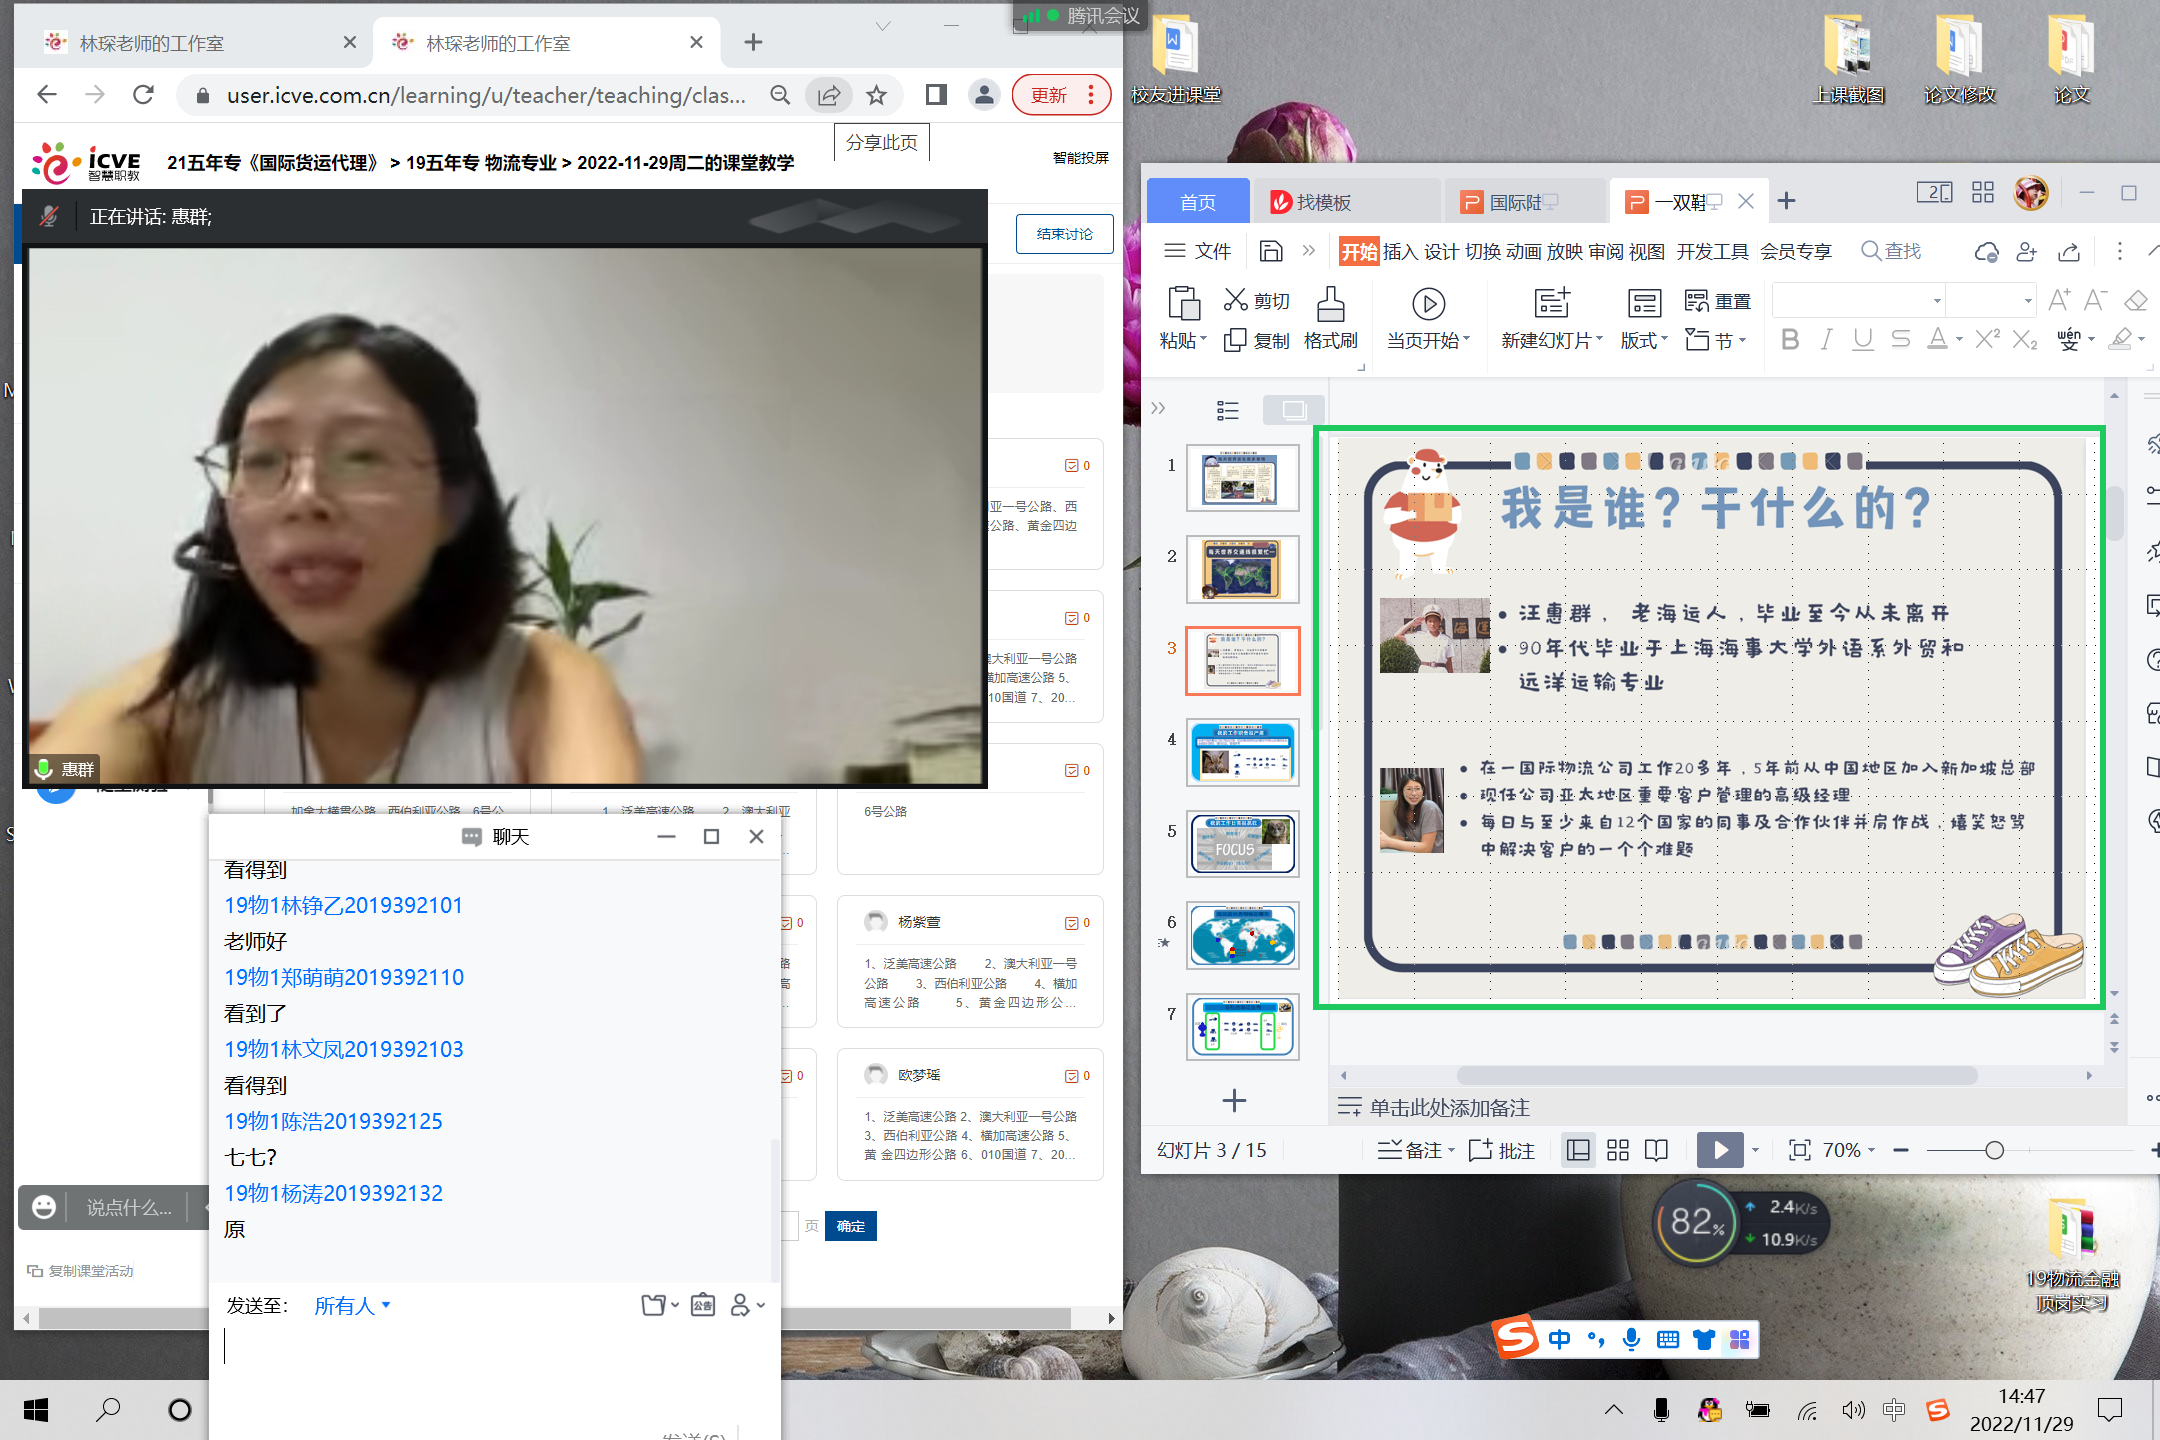Viewport: 2160px width, 1440px height.
Task: Switch to the 首页 home tab
Action: 1197,202
